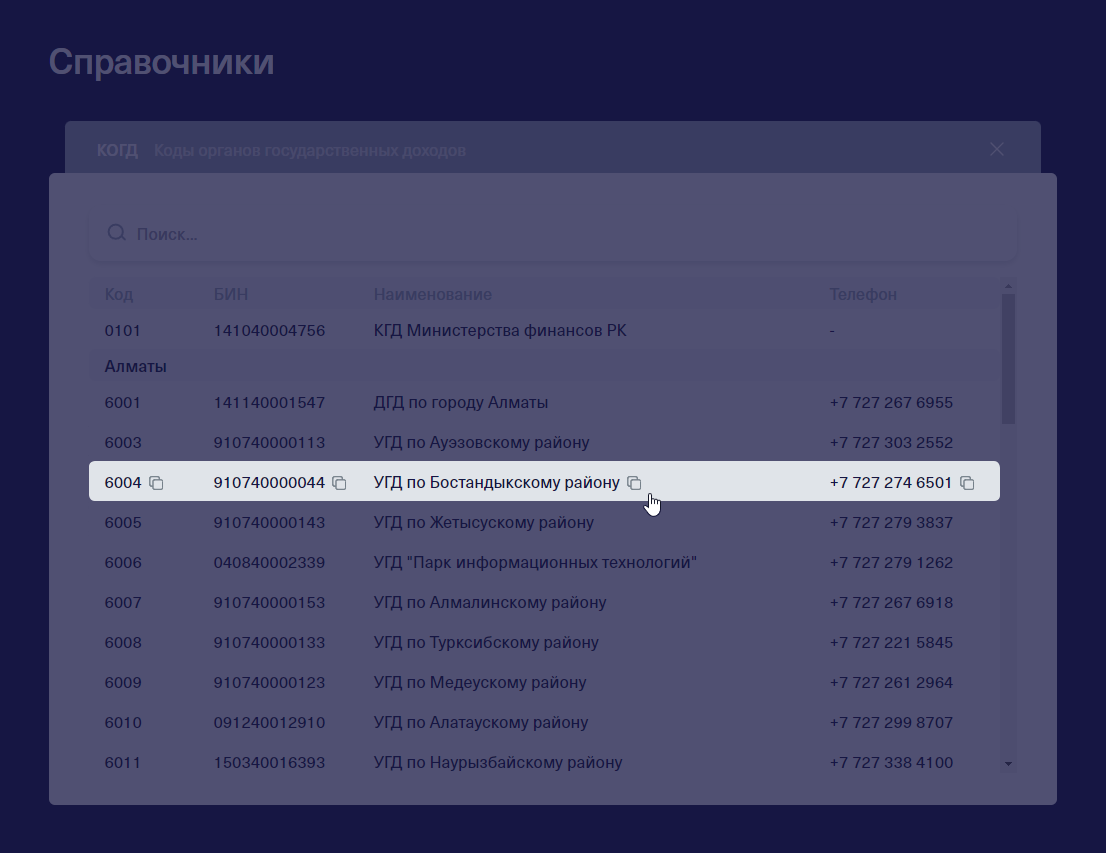Click the Справочники page heading
The width and height of the screenshot is (1106, 853).
click(x=162, y=62)
